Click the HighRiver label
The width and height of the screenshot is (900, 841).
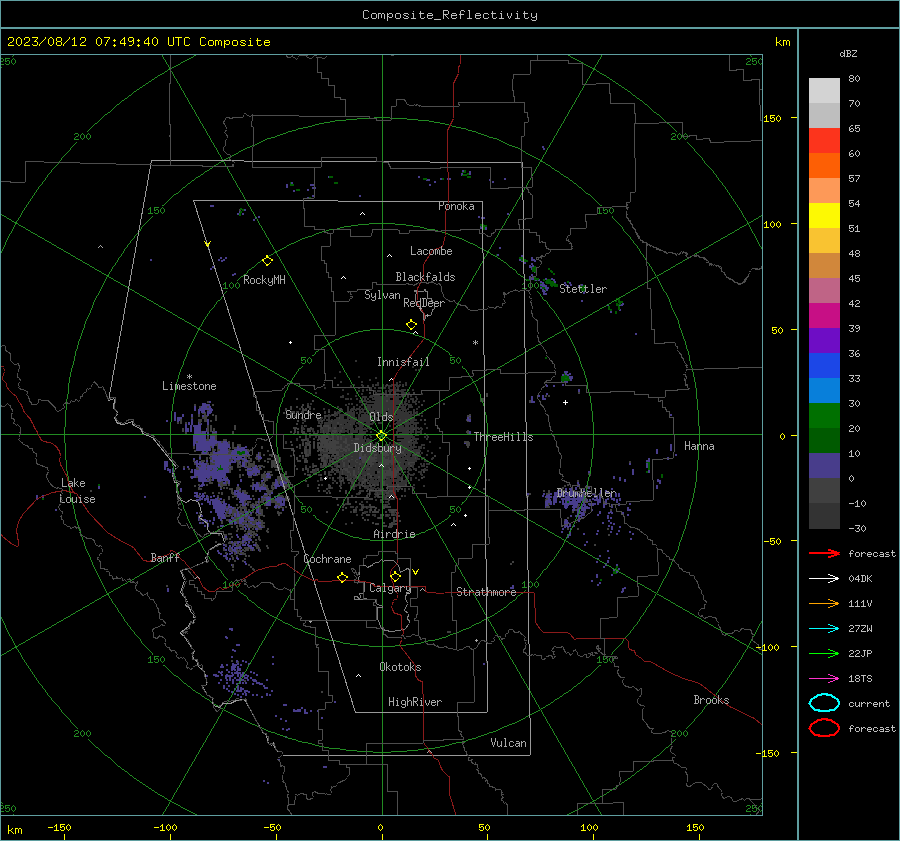415,702
